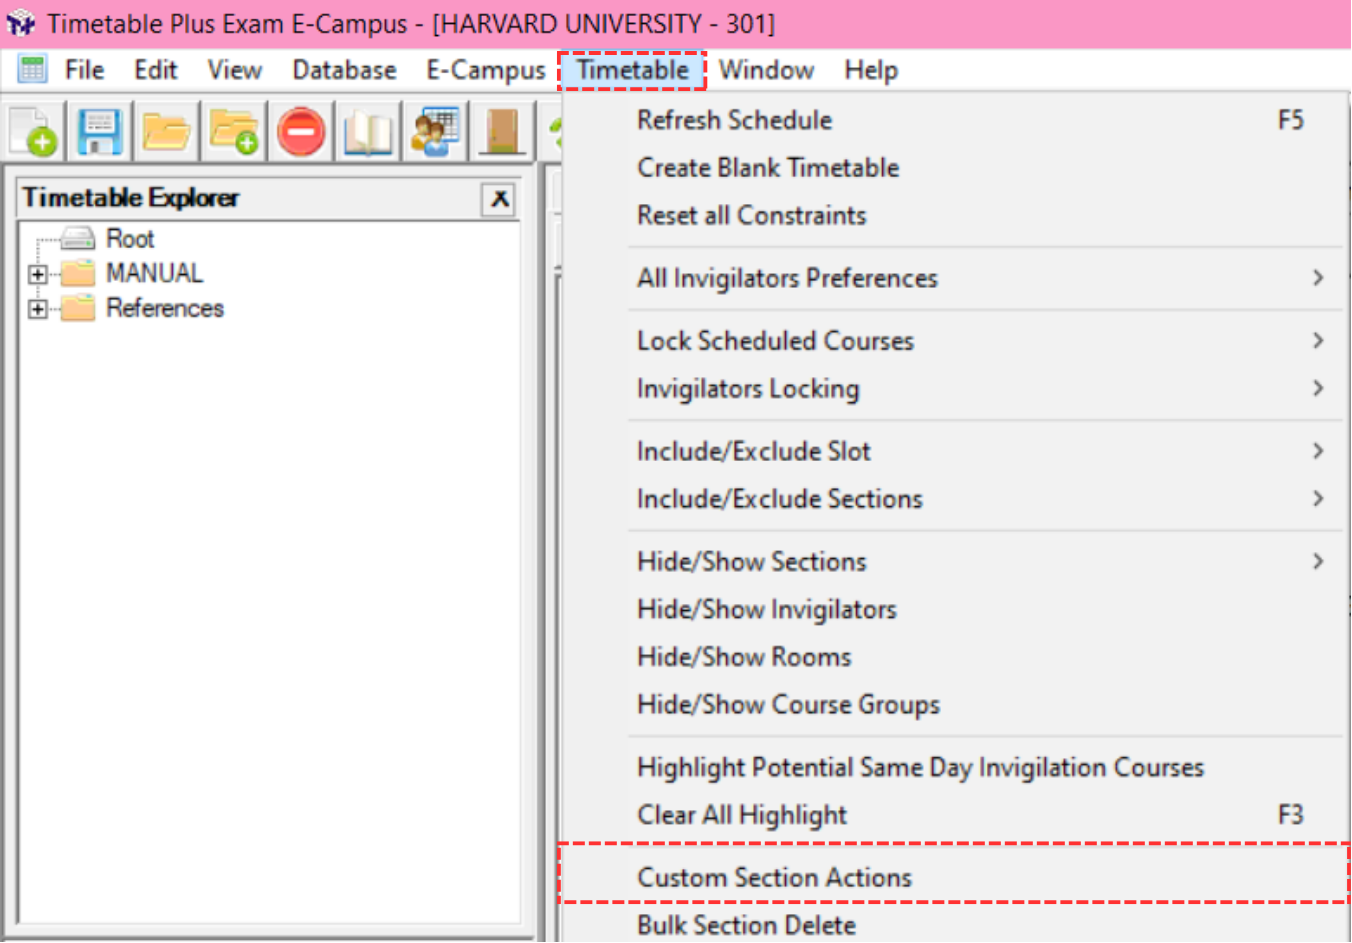Screen dimensions: 1352x943
Task: Open Lock Scheduled Courses submenu arrow
Action: [1318, 341]
